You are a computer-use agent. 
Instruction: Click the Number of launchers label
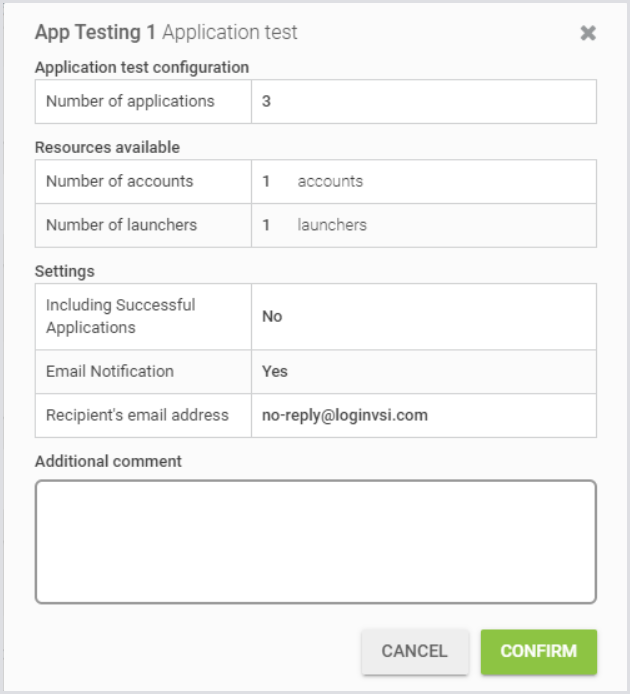(122, 225)
